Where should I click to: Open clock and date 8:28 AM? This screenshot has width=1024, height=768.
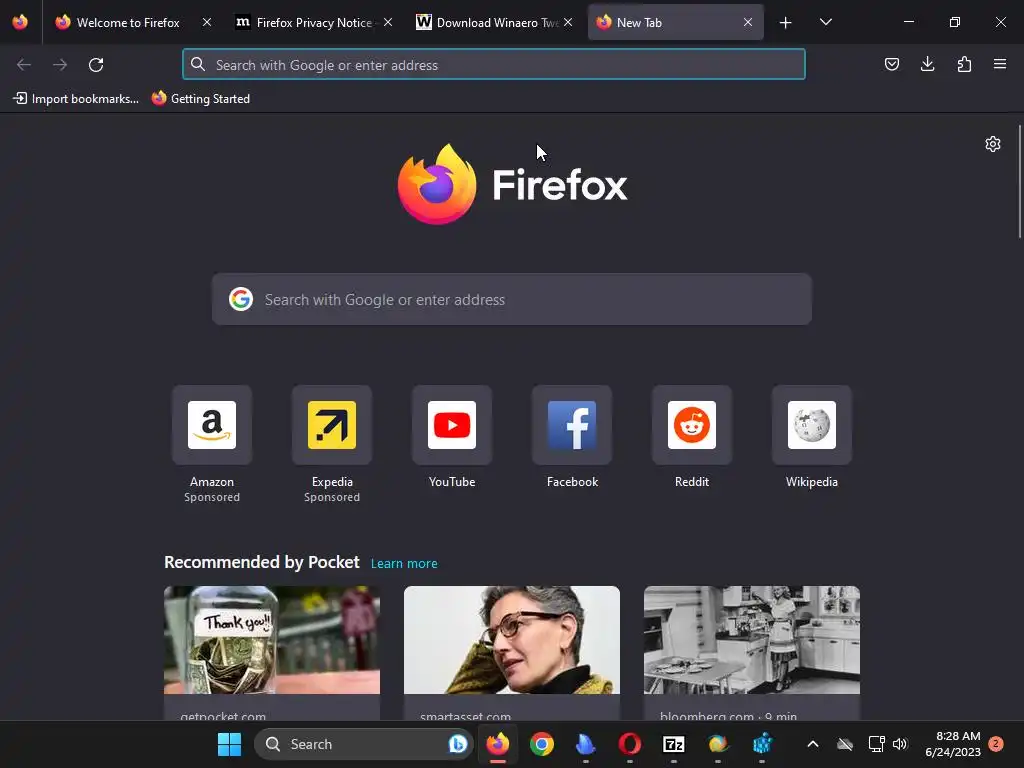pos(953,744)
